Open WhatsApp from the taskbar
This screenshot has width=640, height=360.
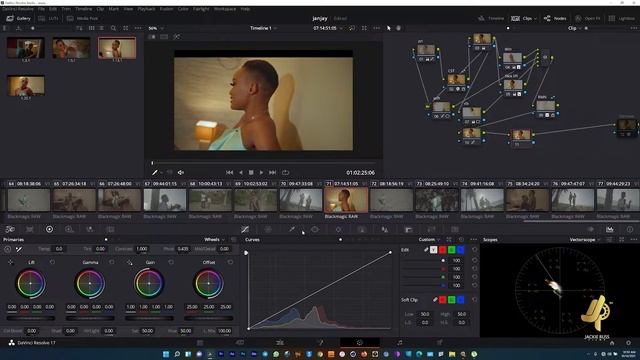click(276, 354)
